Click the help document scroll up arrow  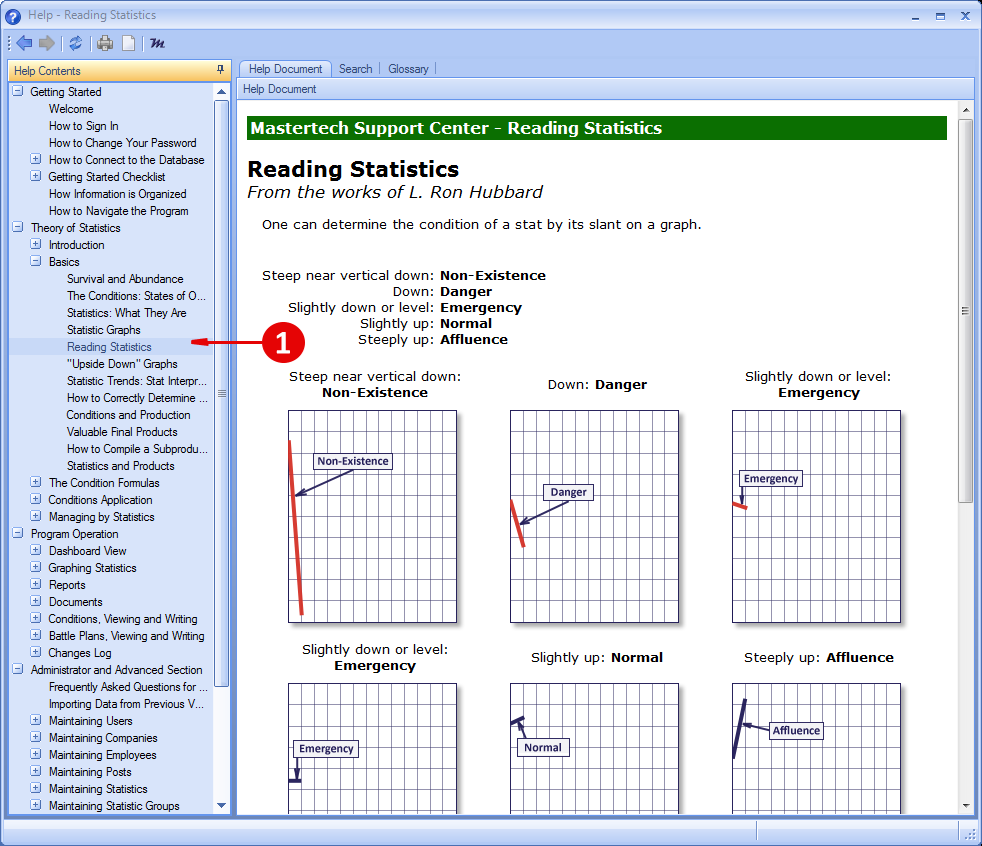tap(966, 110)
